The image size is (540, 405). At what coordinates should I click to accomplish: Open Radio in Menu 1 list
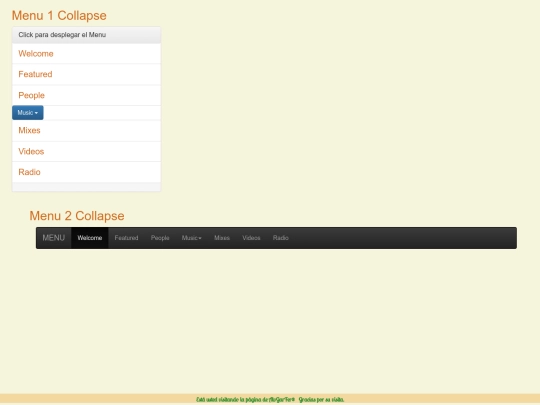[x=29, y=172]
